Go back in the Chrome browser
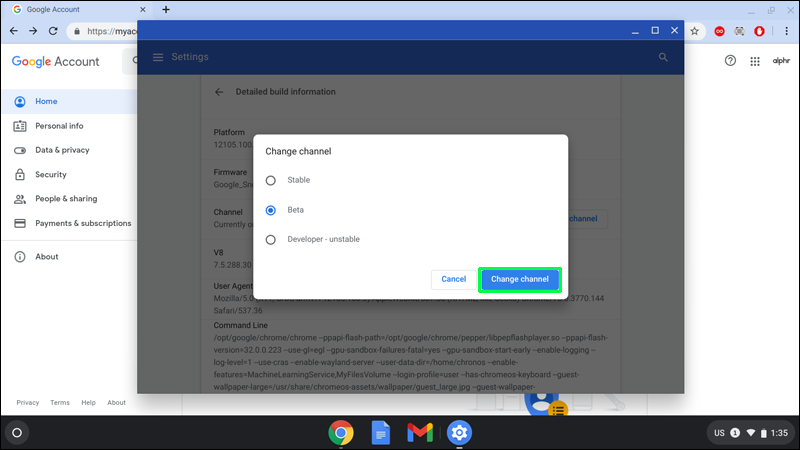 pyautogui.click(x=14, y=31)
